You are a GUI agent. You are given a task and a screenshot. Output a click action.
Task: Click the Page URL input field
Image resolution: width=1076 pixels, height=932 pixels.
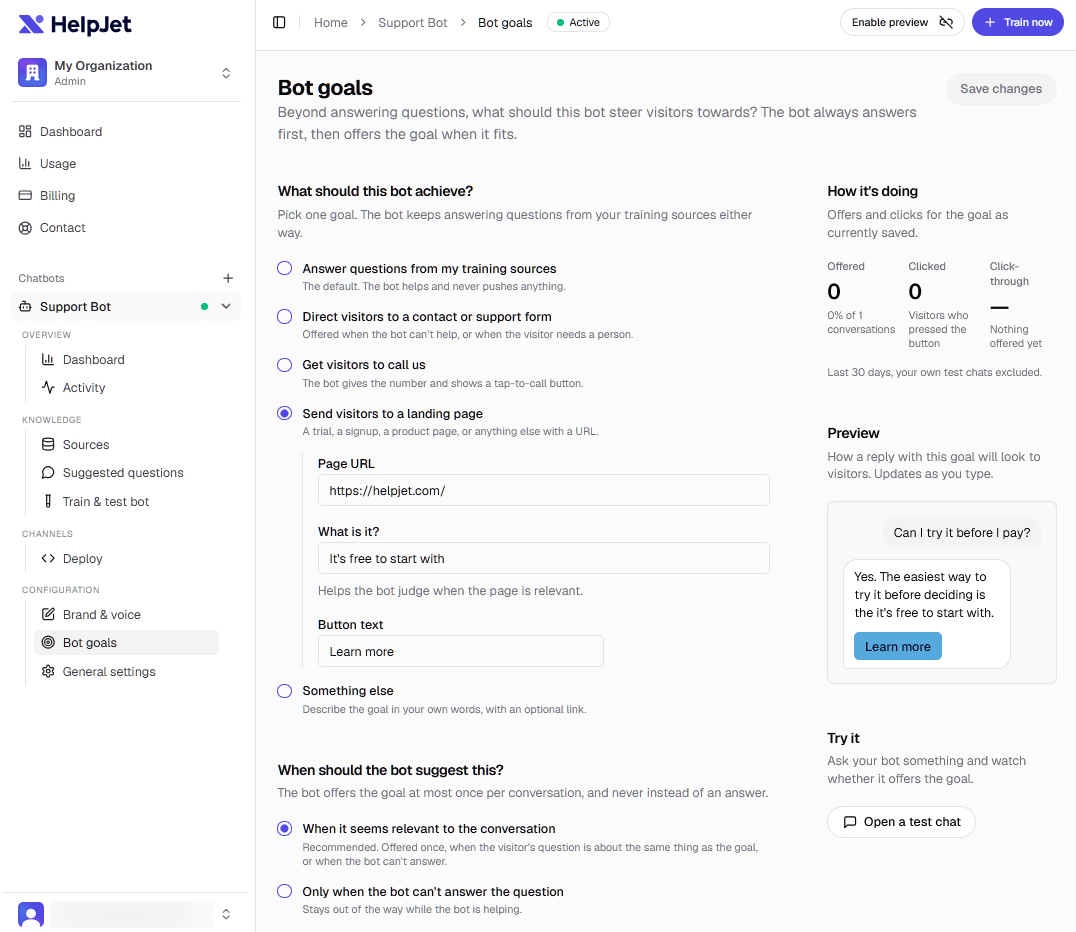tap(543, 491)
